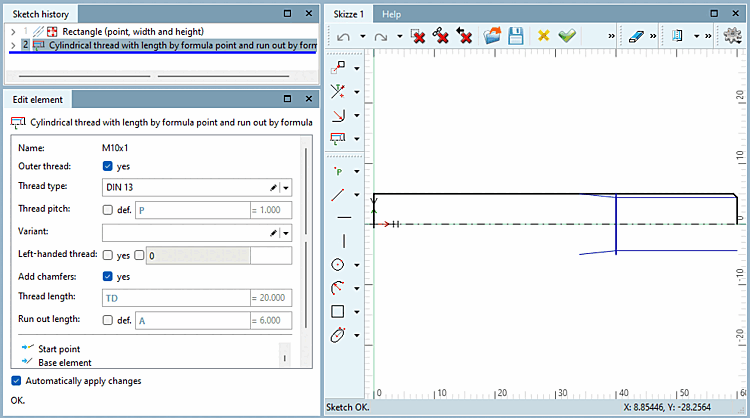Viewport: 750px width, 418px height.
Task: Cancel sketch with yellow X icon
Action: 543,35
